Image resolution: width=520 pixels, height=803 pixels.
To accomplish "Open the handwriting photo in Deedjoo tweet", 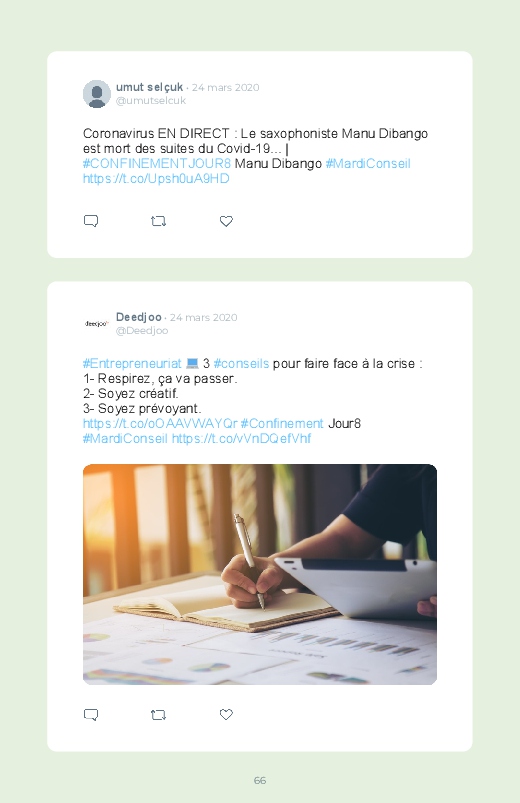I will point(260,574).
